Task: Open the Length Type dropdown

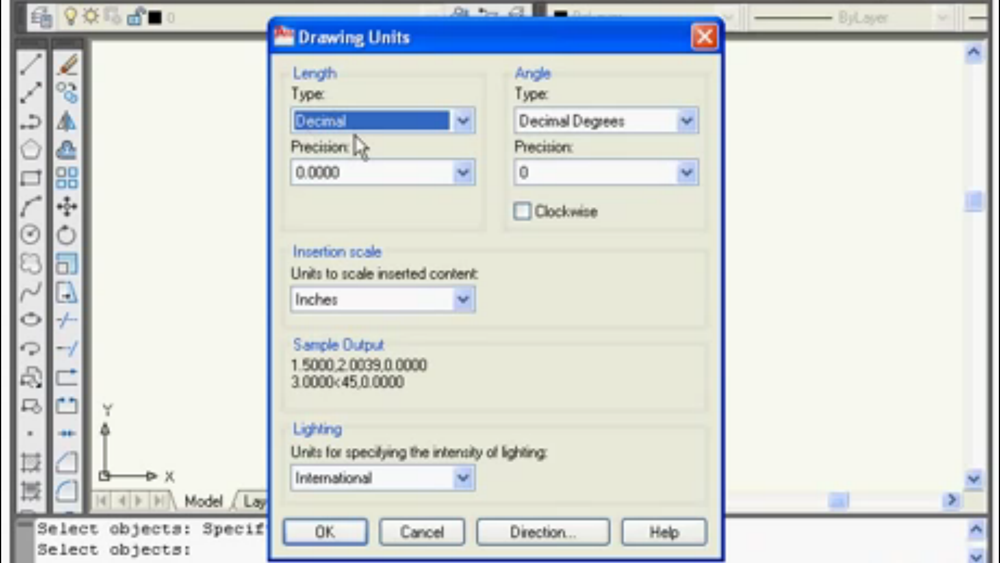Action: (x=383, y=121)
